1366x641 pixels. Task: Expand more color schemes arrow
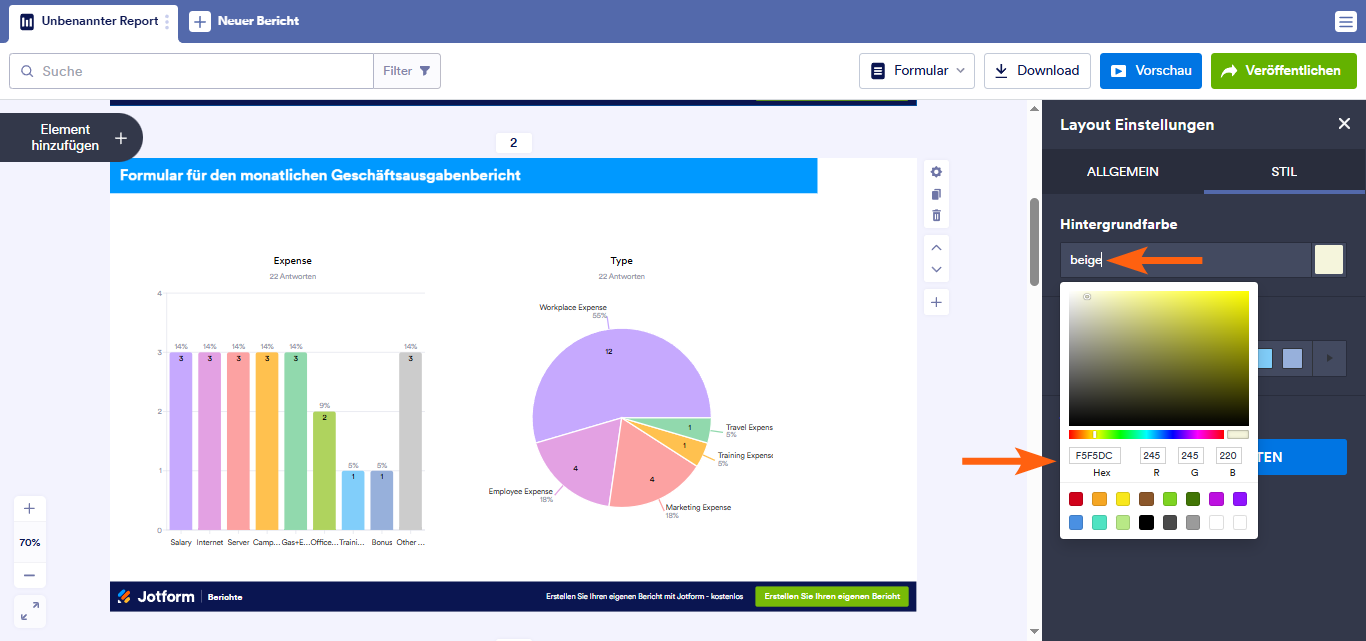coord(1329,358)
